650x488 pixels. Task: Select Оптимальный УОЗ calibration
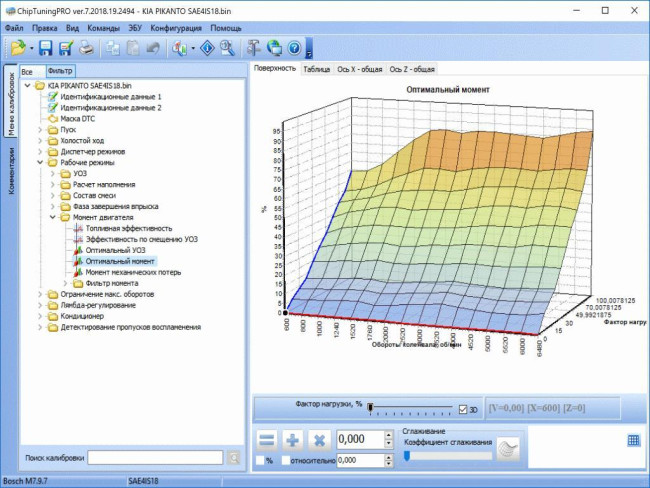click(x=115, y=250)
